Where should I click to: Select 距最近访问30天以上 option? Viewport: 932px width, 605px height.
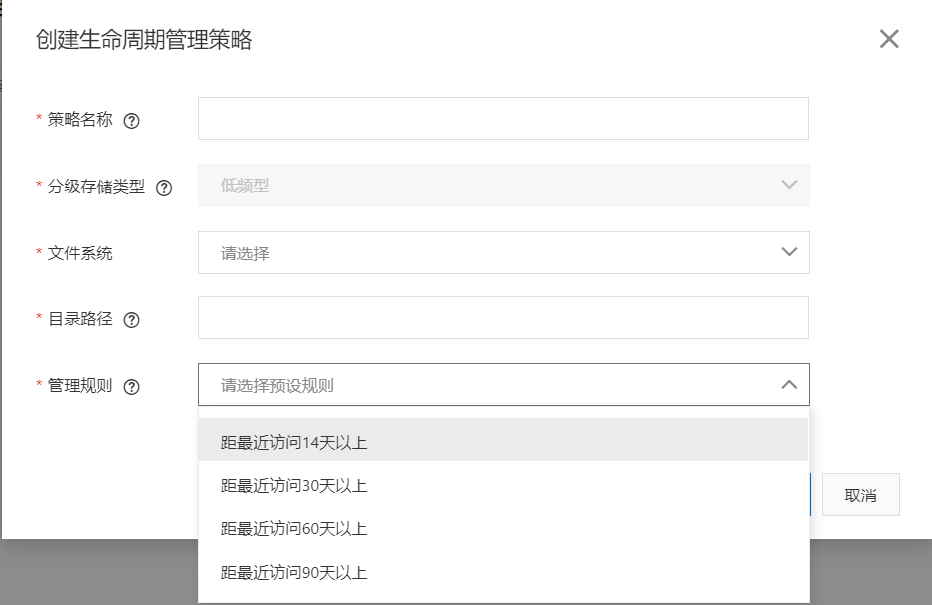[294, 486]
